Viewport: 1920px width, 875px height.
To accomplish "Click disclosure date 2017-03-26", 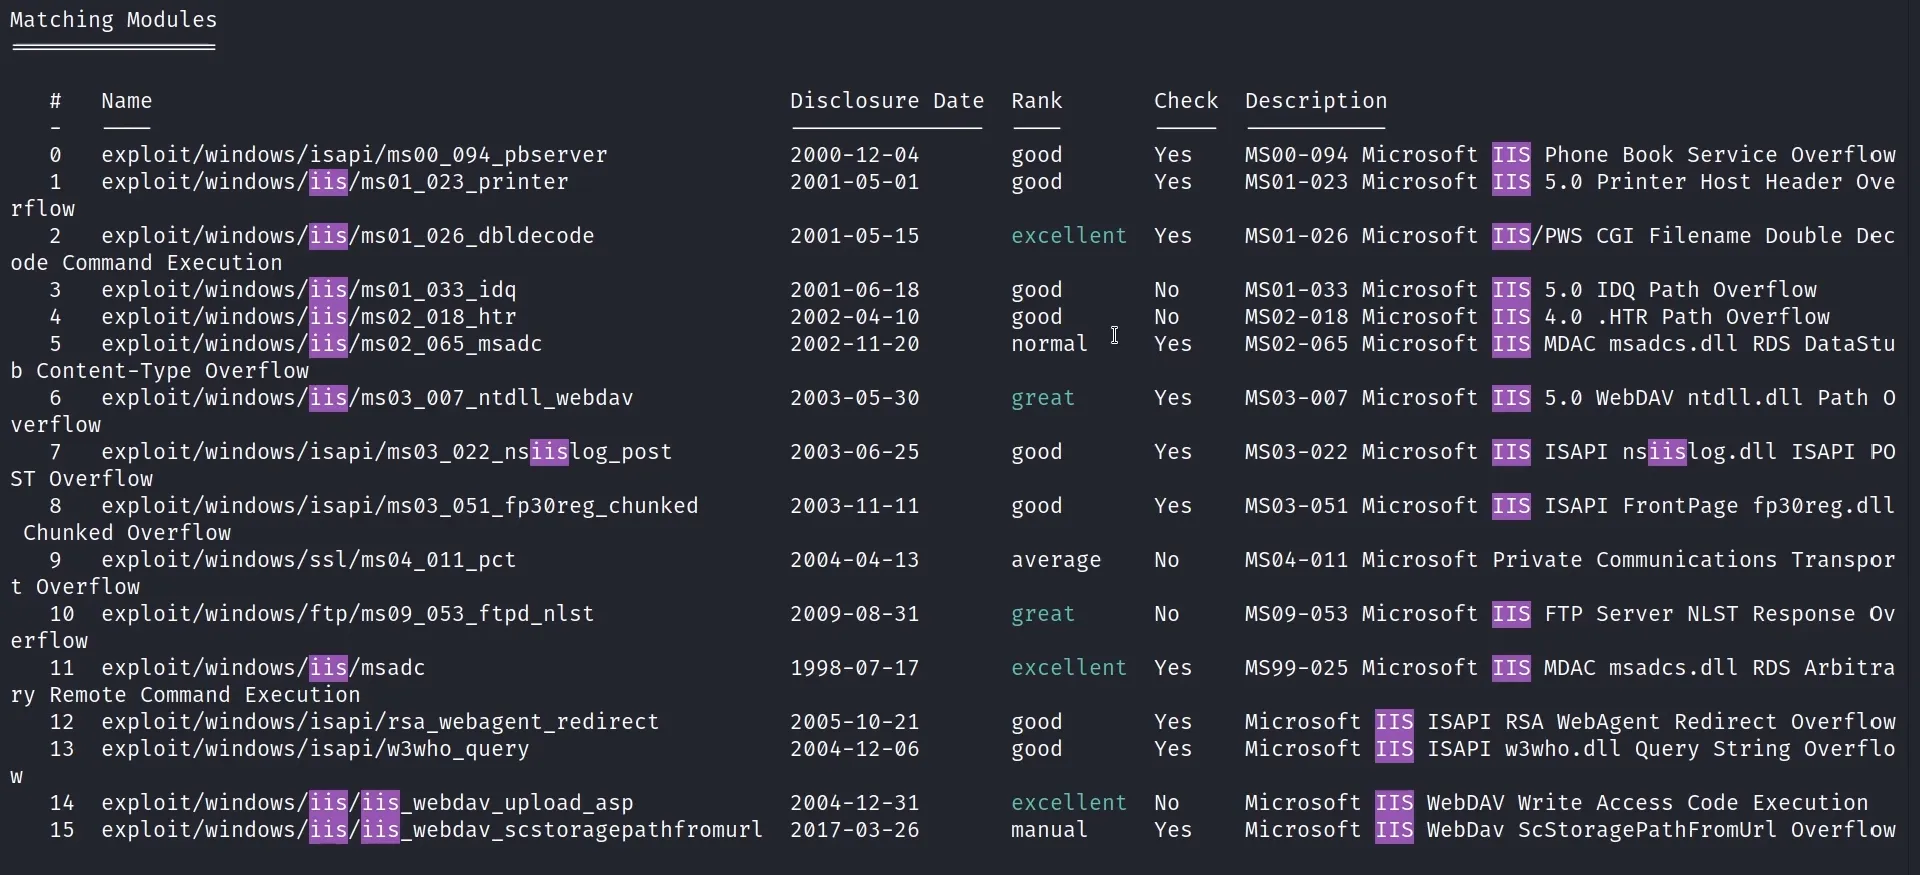I will tap(855, 830).
